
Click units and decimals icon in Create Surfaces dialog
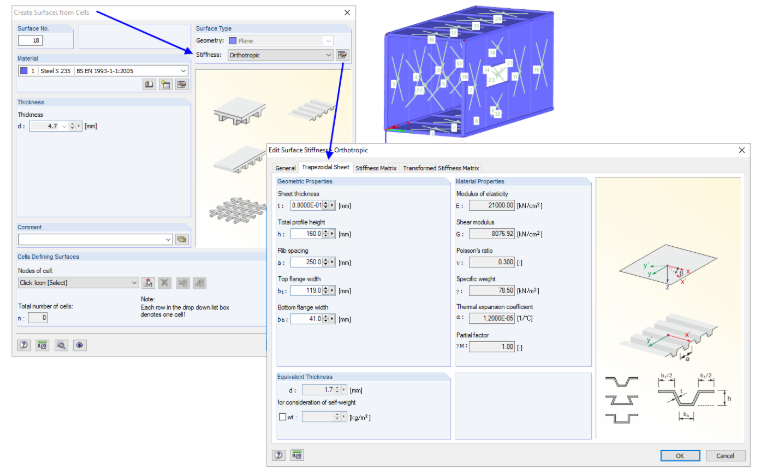pyautogui.click(x=42, y=345)
